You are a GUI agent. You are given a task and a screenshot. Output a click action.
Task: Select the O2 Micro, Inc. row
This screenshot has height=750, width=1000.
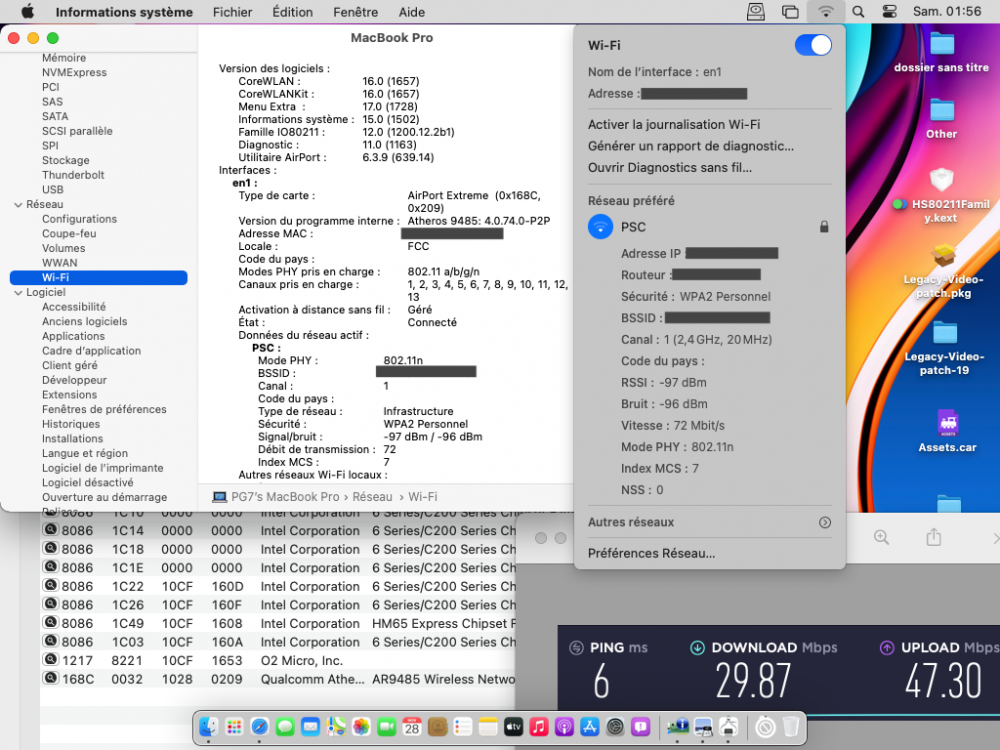tap(277, 661)
